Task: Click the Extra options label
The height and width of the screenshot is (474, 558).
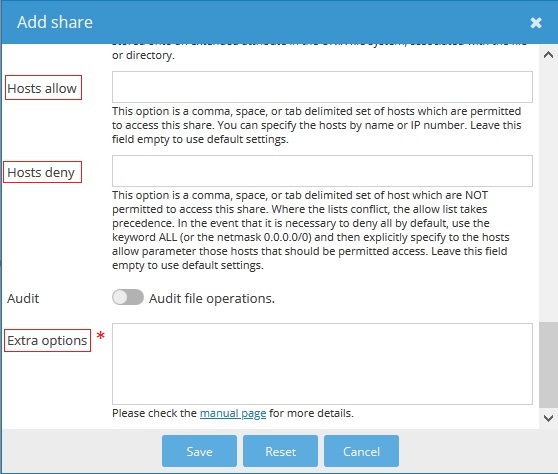Action: pyautogui.click(x=47, y=341)
